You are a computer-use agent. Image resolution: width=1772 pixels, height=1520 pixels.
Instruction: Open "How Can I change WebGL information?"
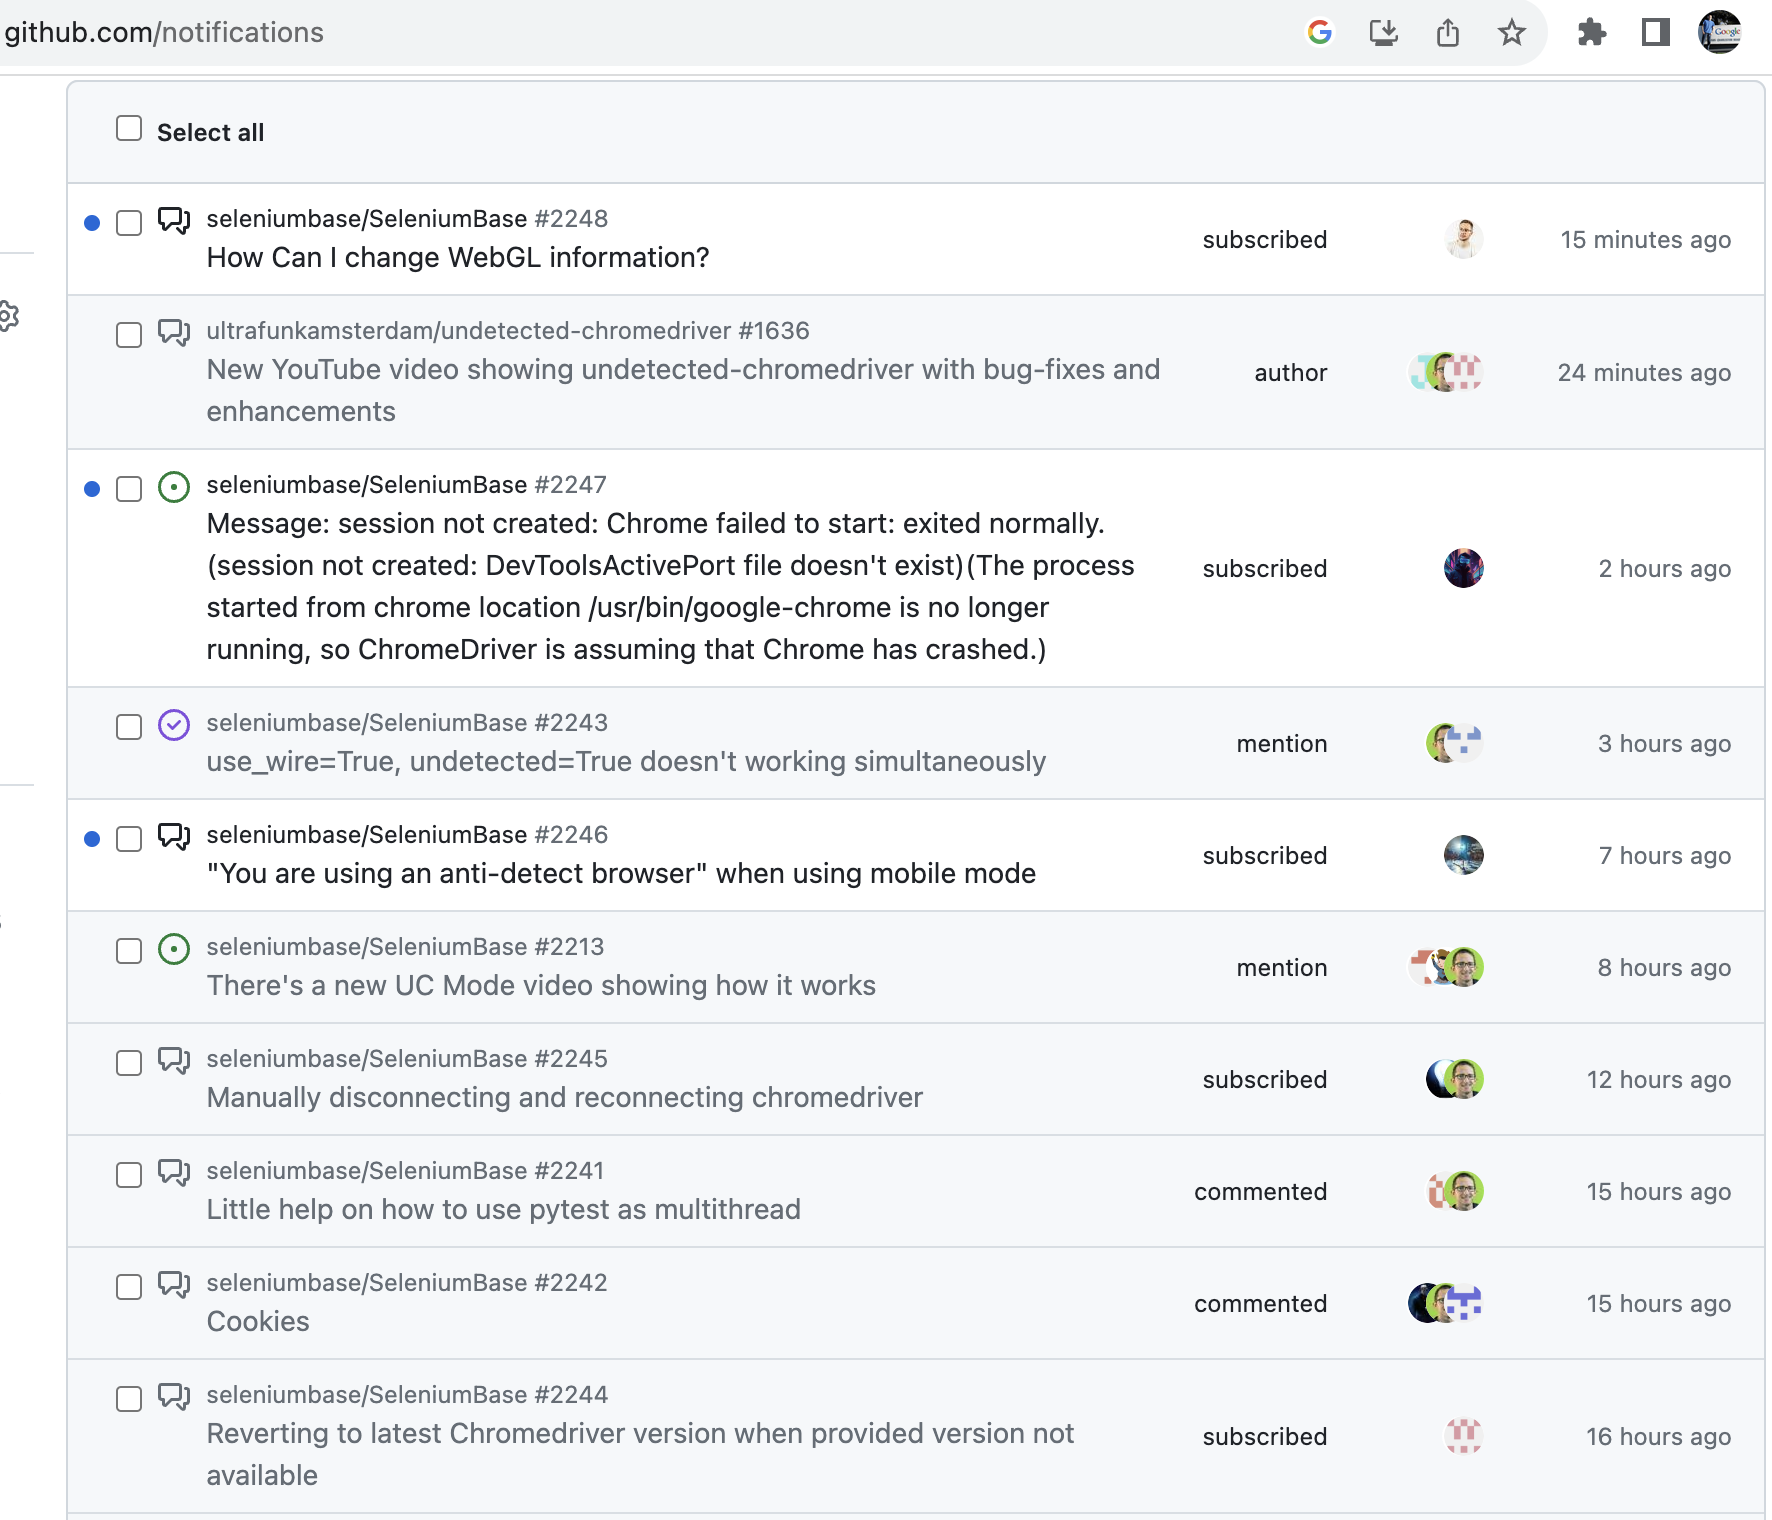tap(458, 258)
